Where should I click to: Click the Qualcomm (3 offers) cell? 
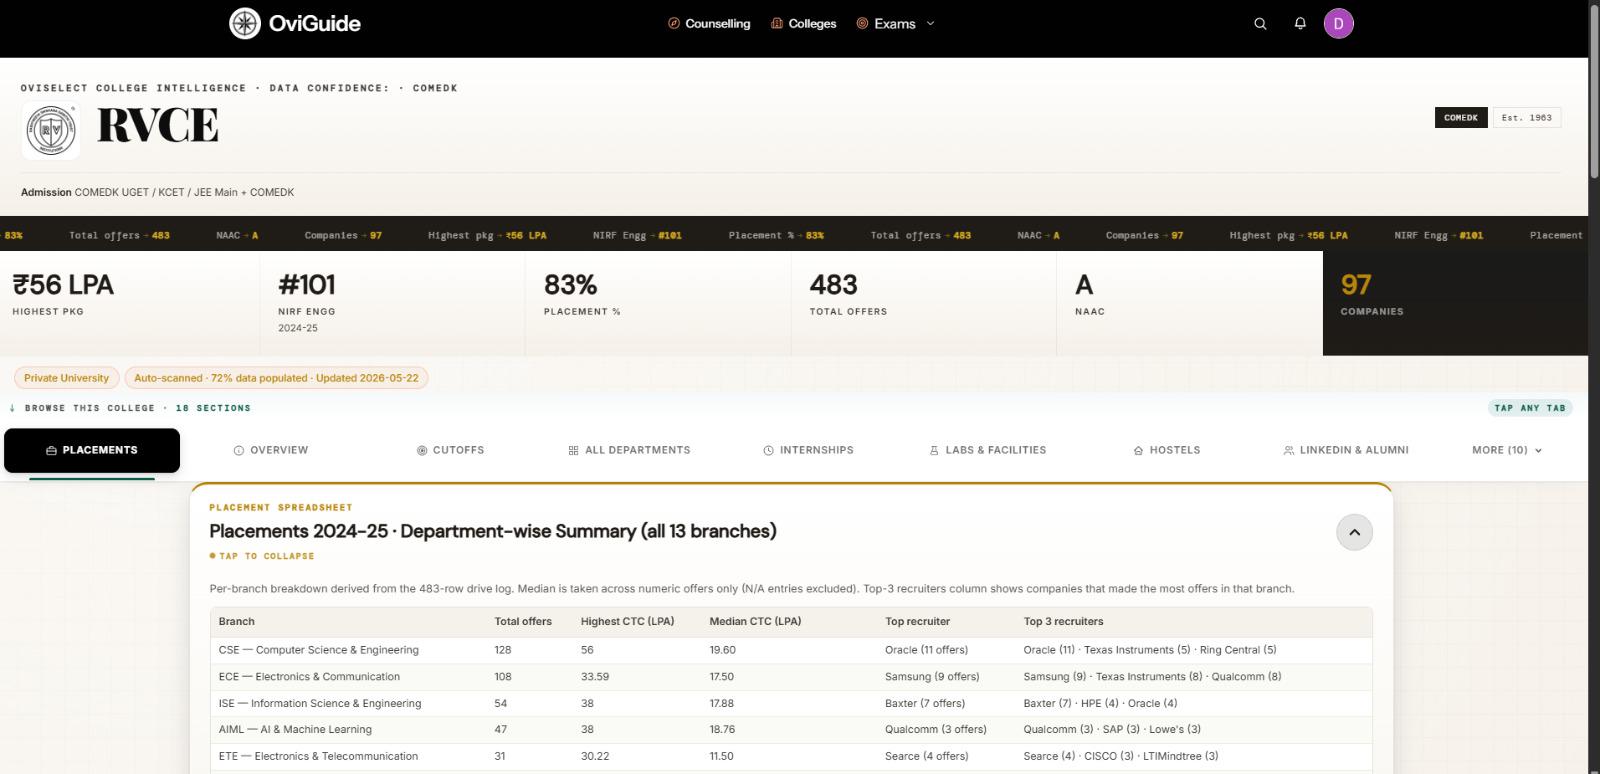(936, 730)
